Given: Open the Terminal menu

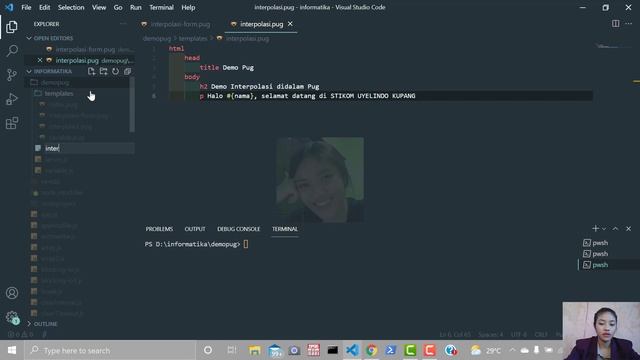Looking at the screenshot, I should point(161,7).
